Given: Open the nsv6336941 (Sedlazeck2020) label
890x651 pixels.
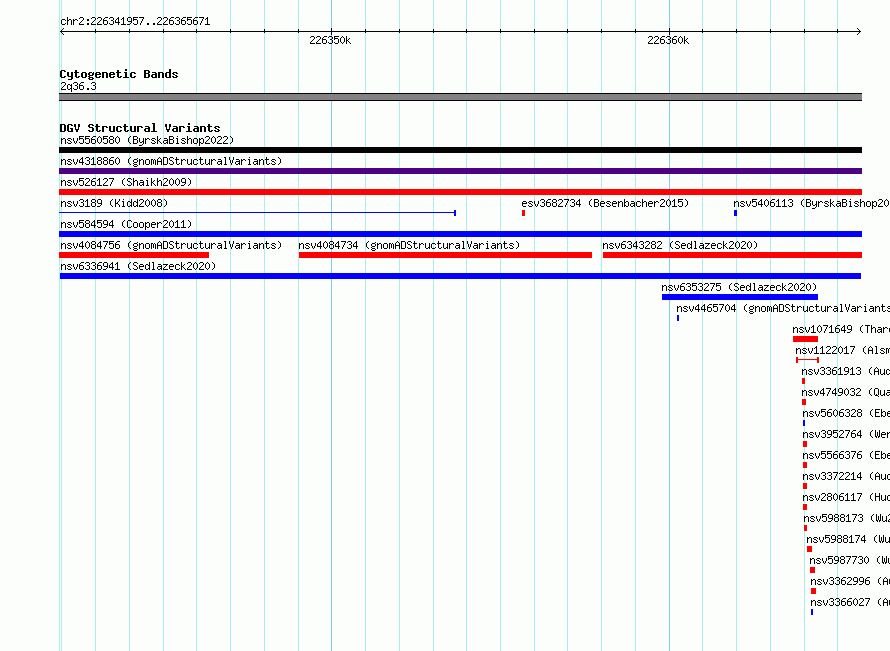Looking at the screenshot, I should (138, 266).
